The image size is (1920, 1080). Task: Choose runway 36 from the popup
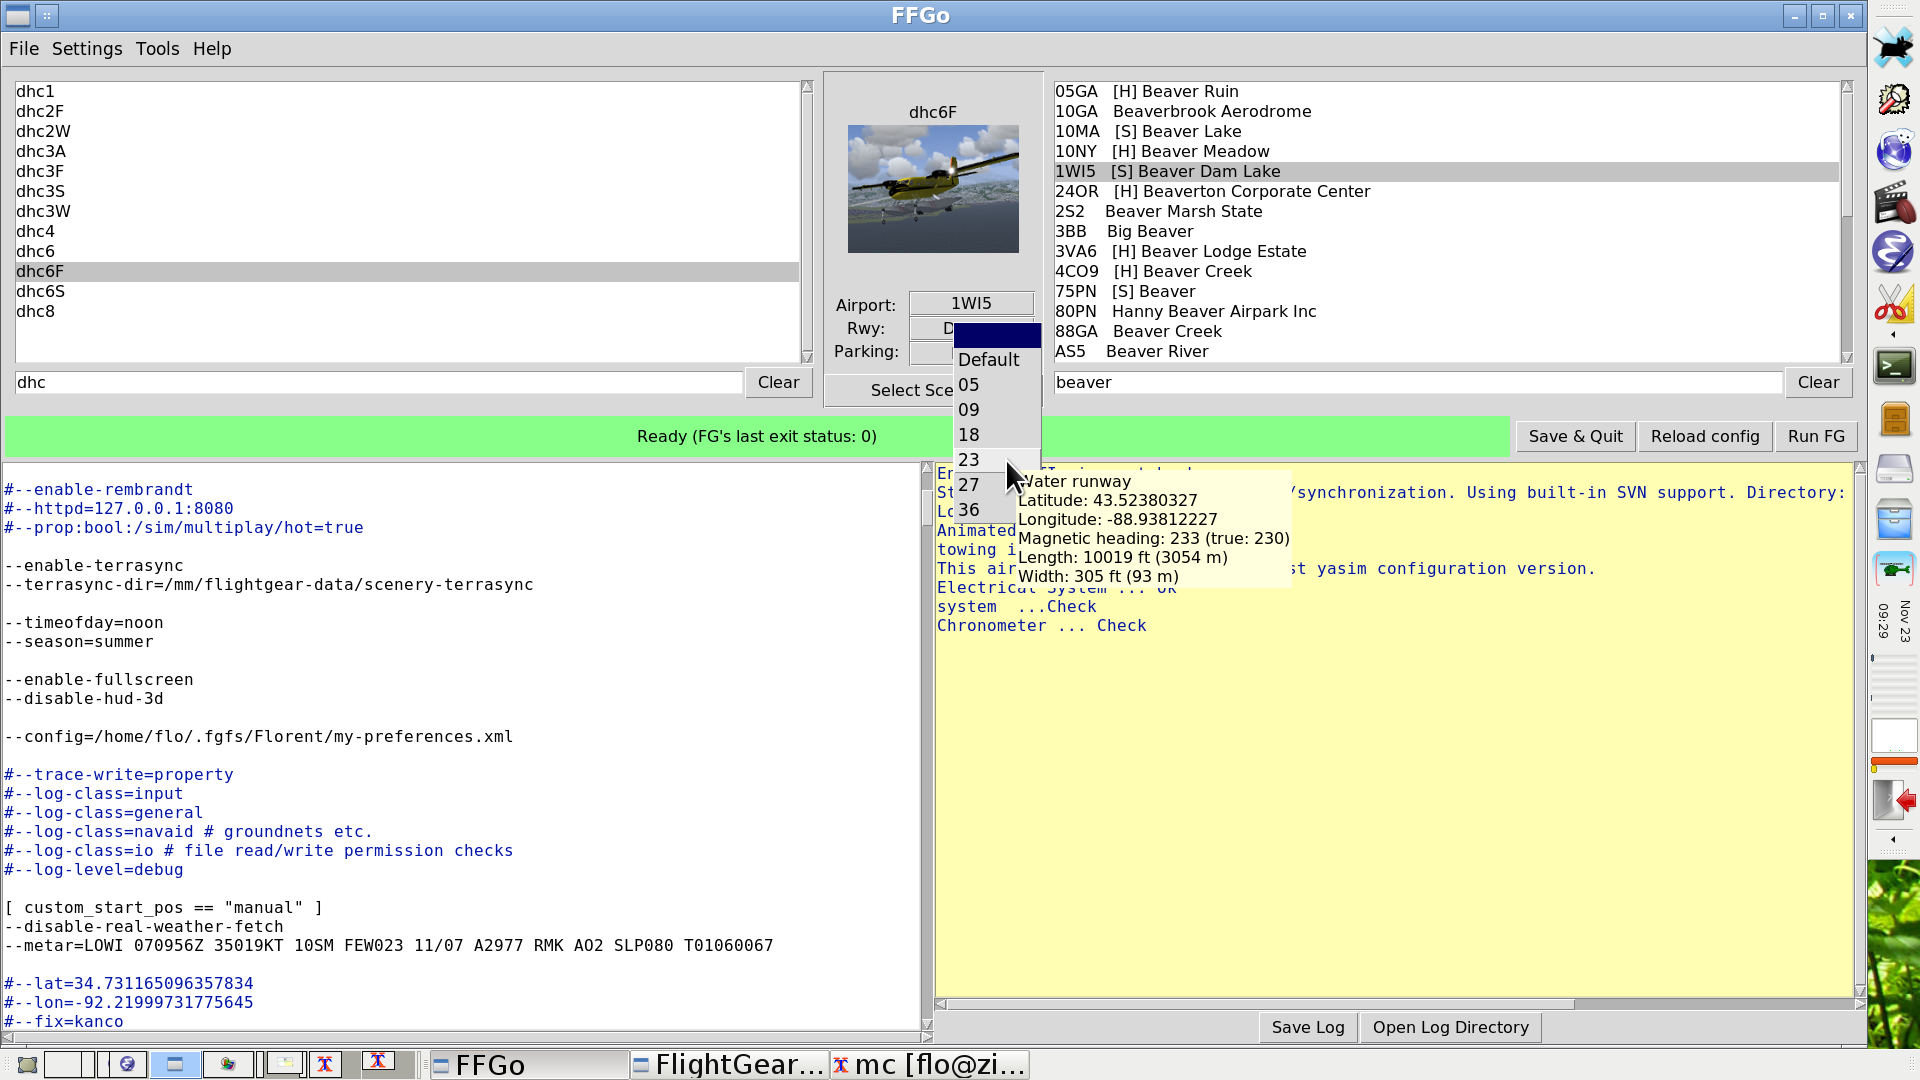984,510
